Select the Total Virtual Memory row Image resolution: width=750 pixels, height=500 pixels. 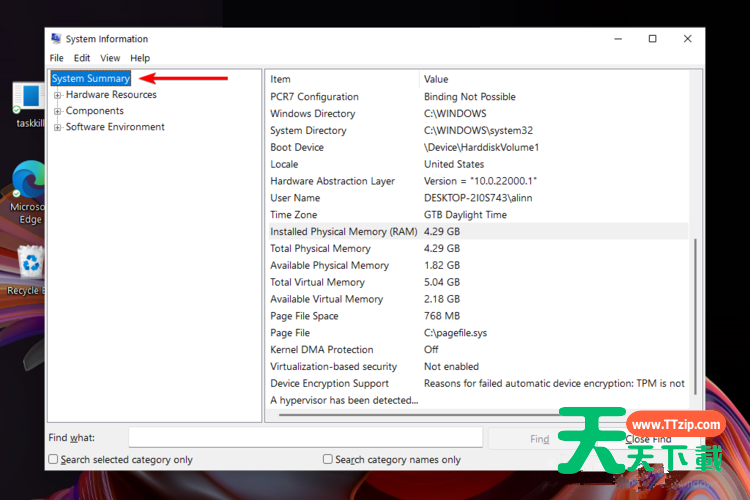click(x=478, y=282)
